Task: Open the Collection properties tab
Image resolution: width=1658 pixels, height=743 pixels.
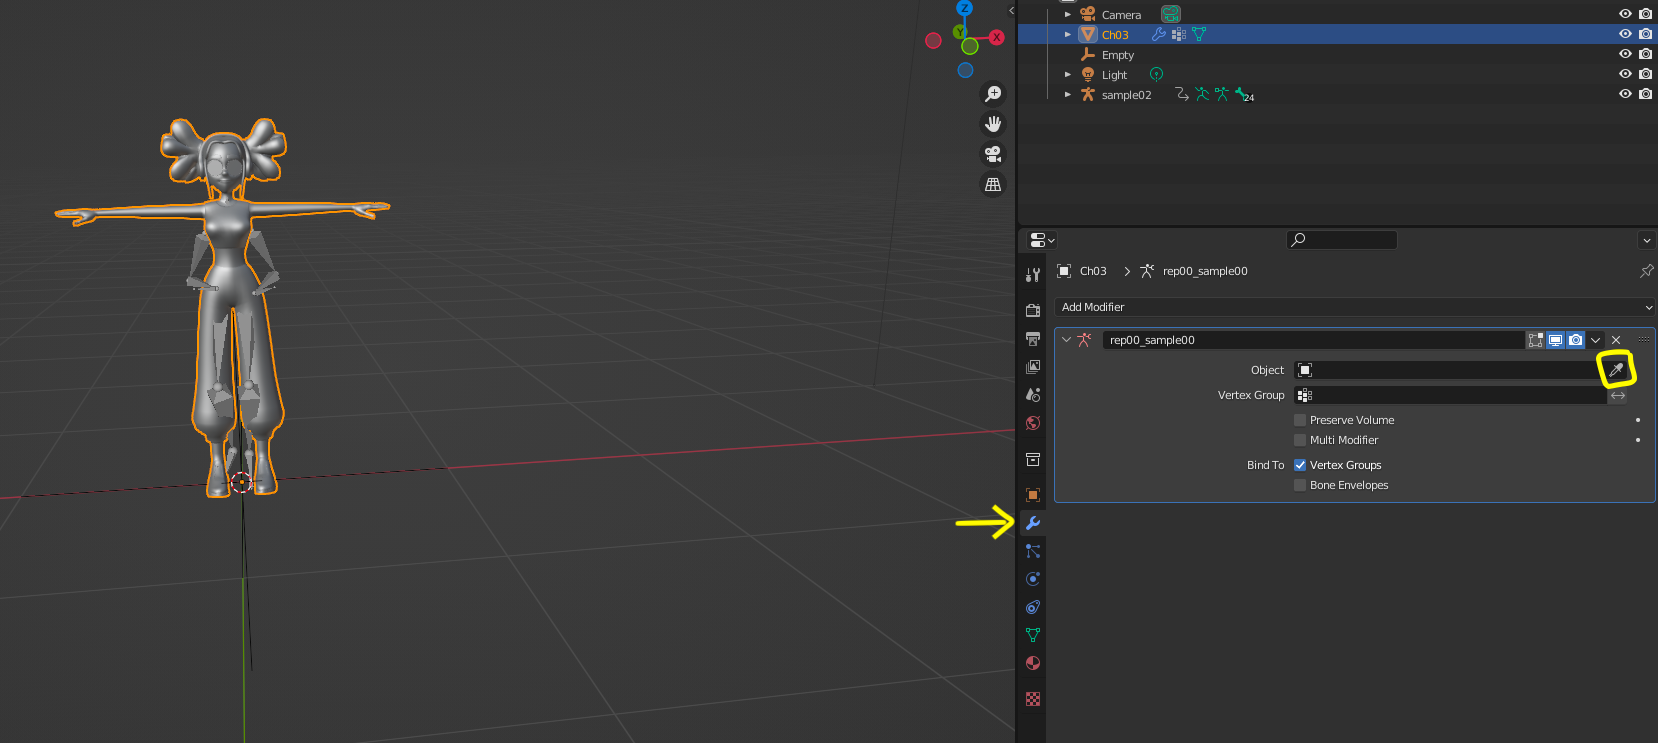Action: click(x=1033, y=459)
